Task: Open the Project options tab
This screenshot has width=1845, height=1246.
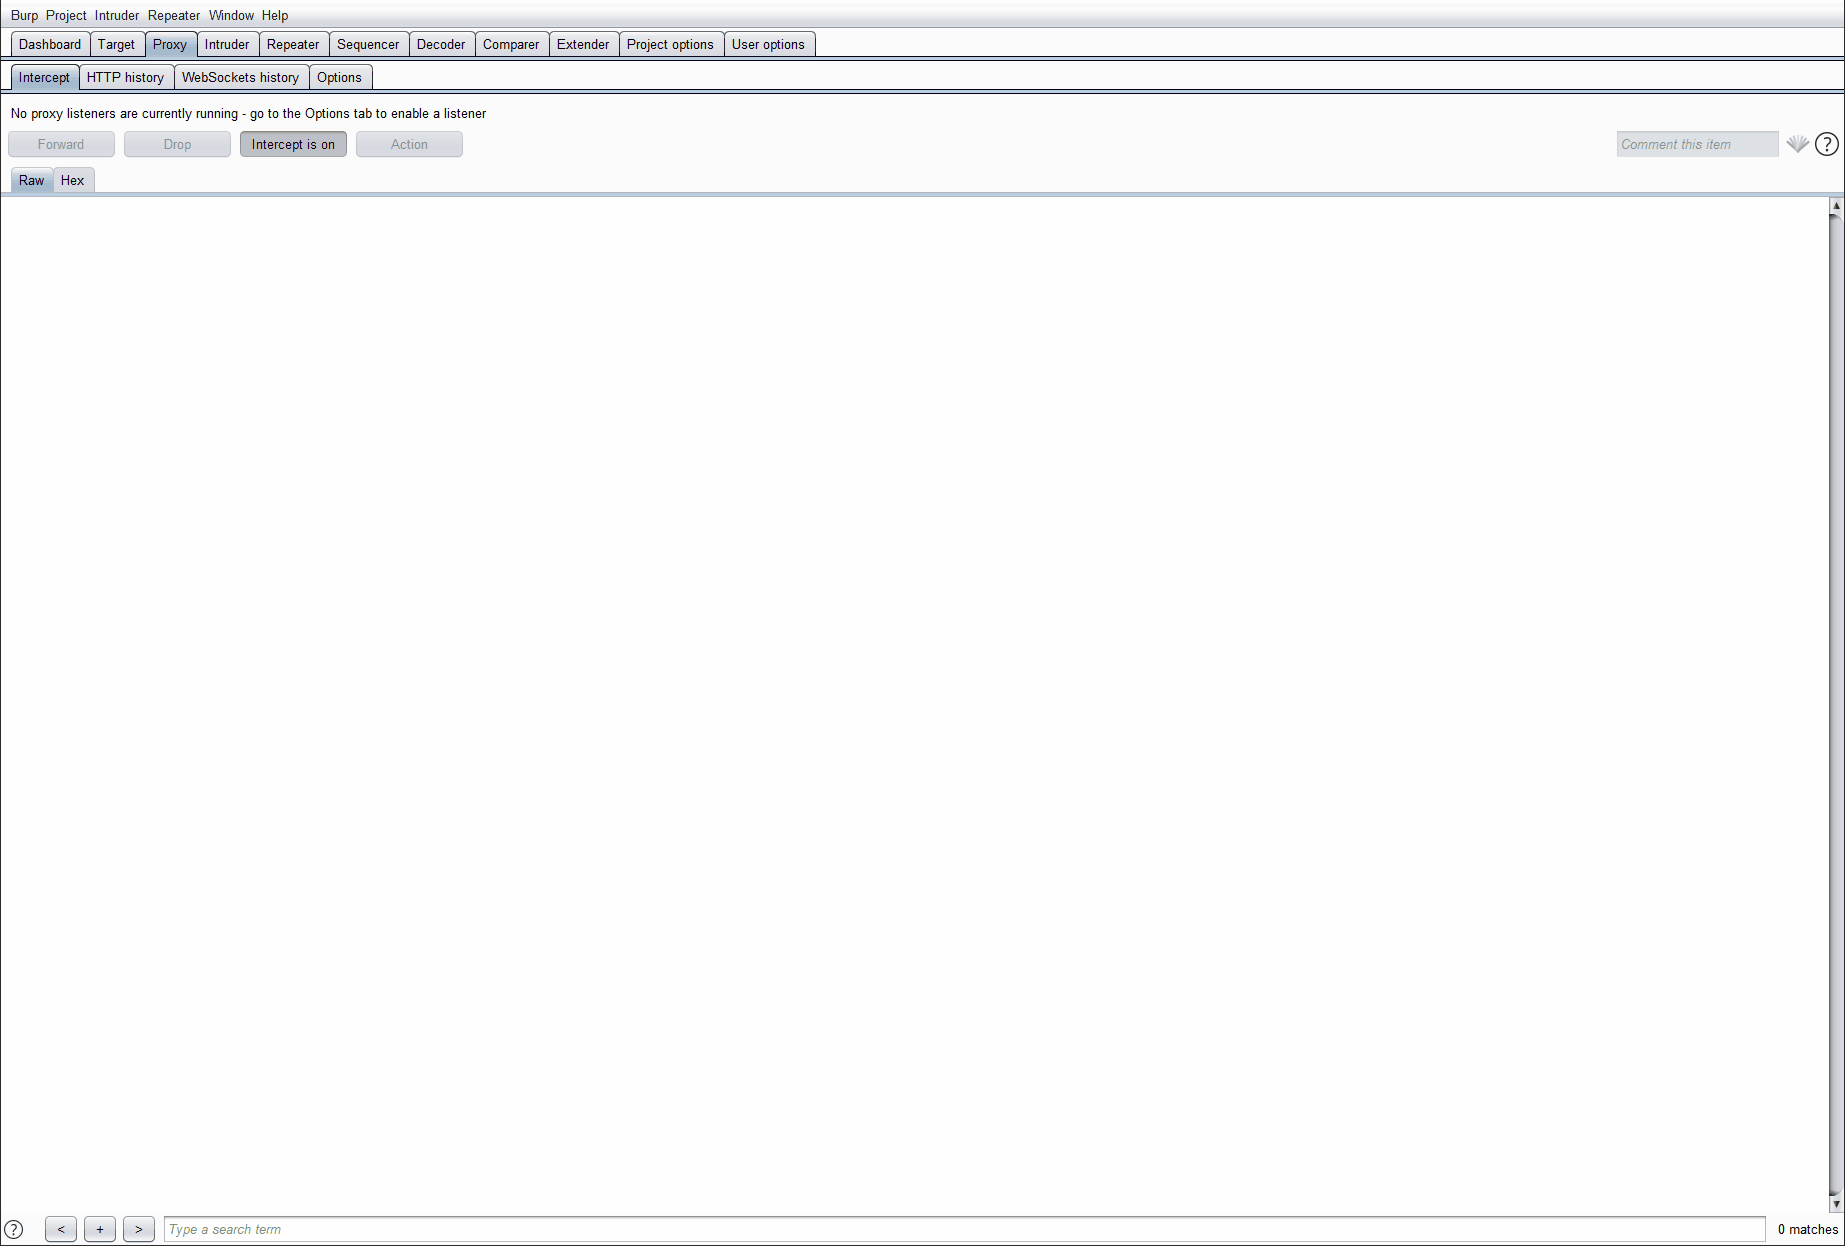Action: pos(670,44)
